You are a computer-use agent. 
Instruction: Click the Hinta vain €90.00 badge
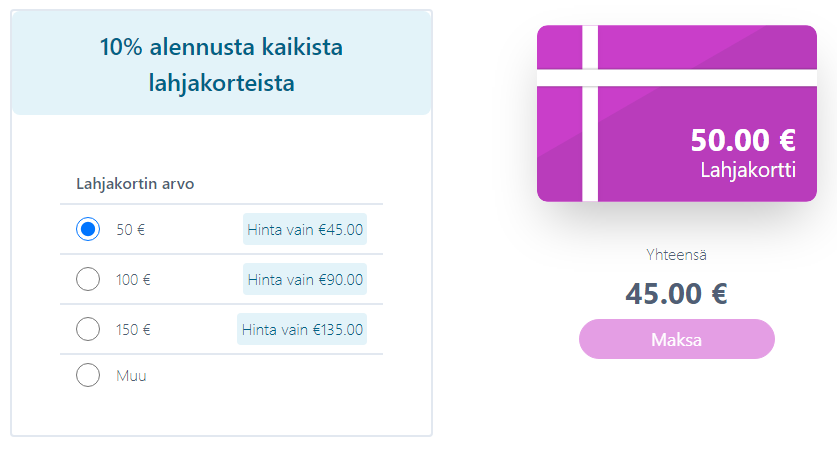(305, 280)
